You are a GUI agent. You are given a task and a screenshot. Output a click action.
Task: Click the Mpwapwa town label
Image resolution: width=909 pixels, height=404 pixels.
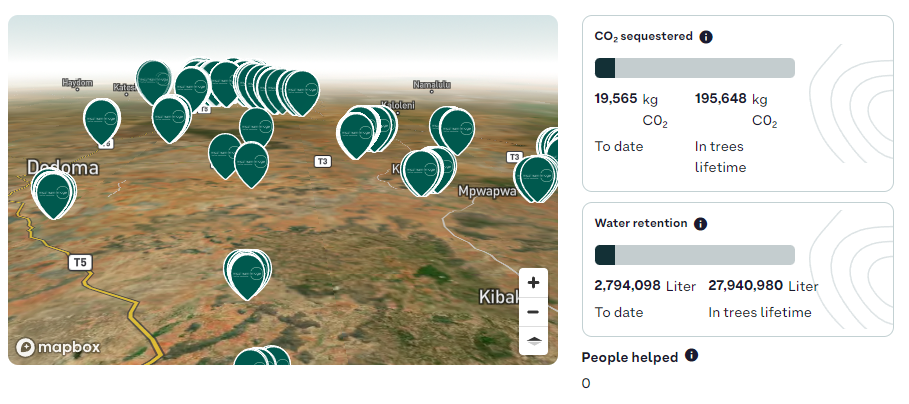click(x=487, y=191)
